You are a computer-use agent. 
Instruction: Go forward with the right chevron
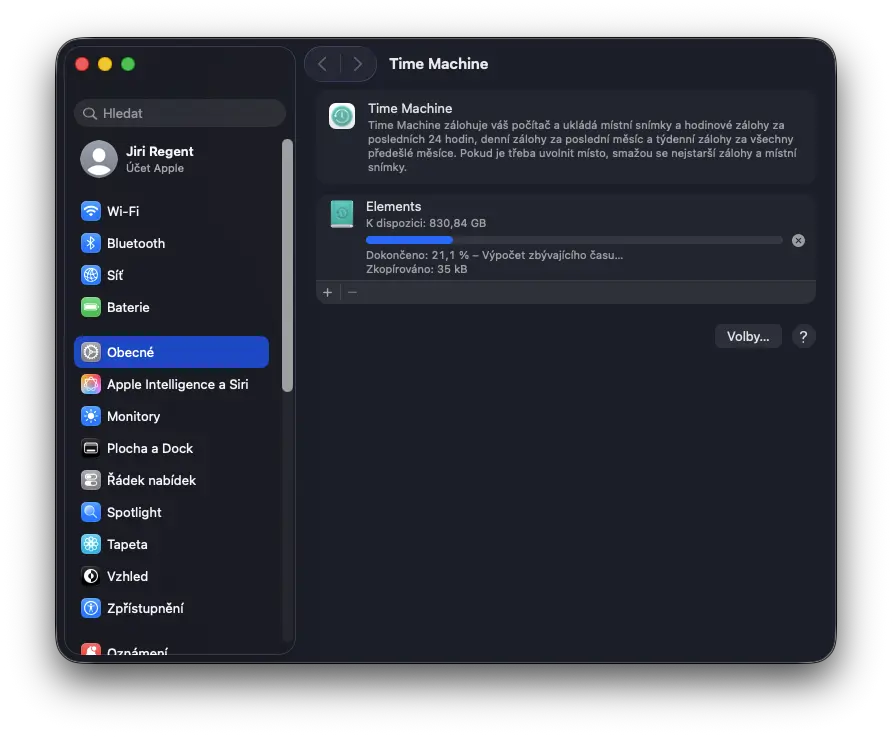[x=358, y=64]
